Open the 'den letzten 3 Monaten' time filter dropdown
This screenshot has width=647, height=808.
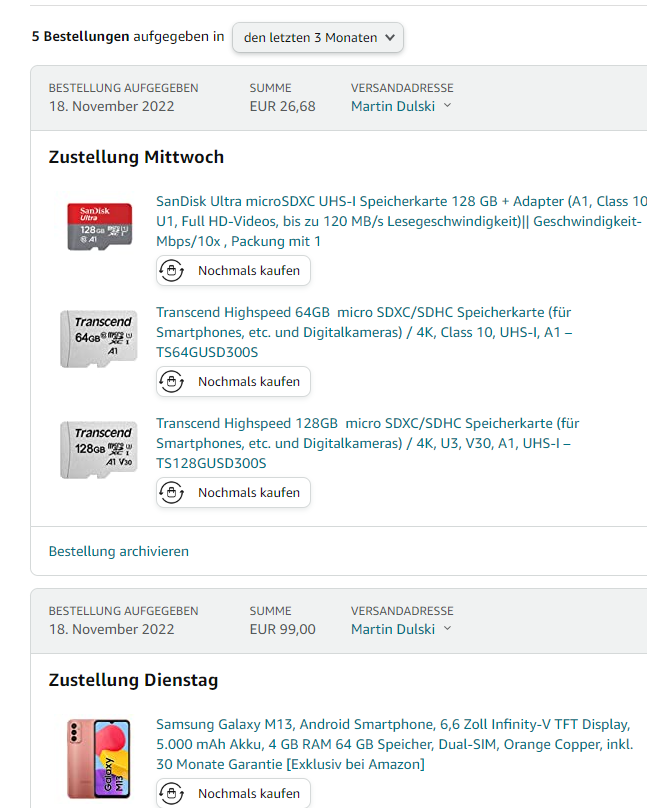[x=318, y=37]
